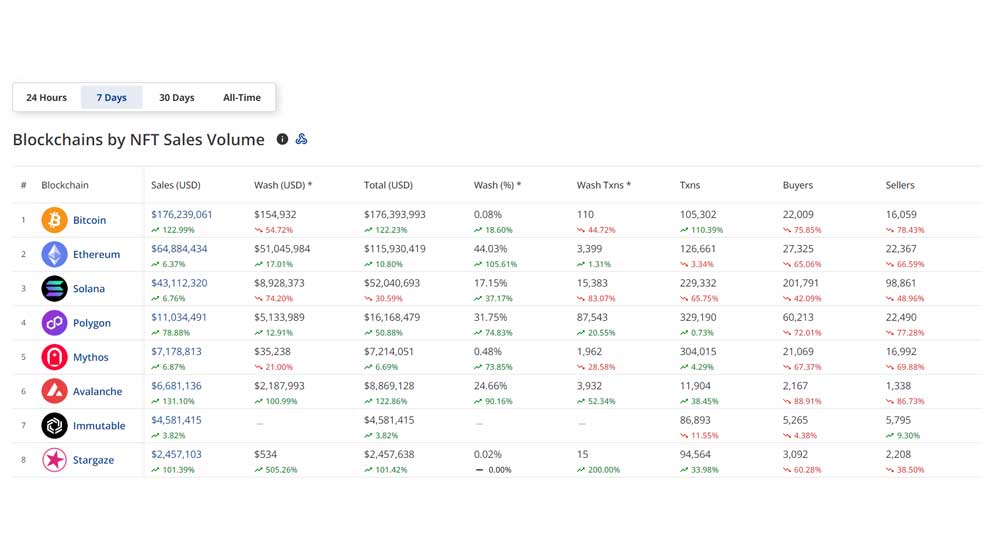This screenshot has width=984, height=554.
Task: Click Stargaze wash value $534
Action: coord(265,454)
